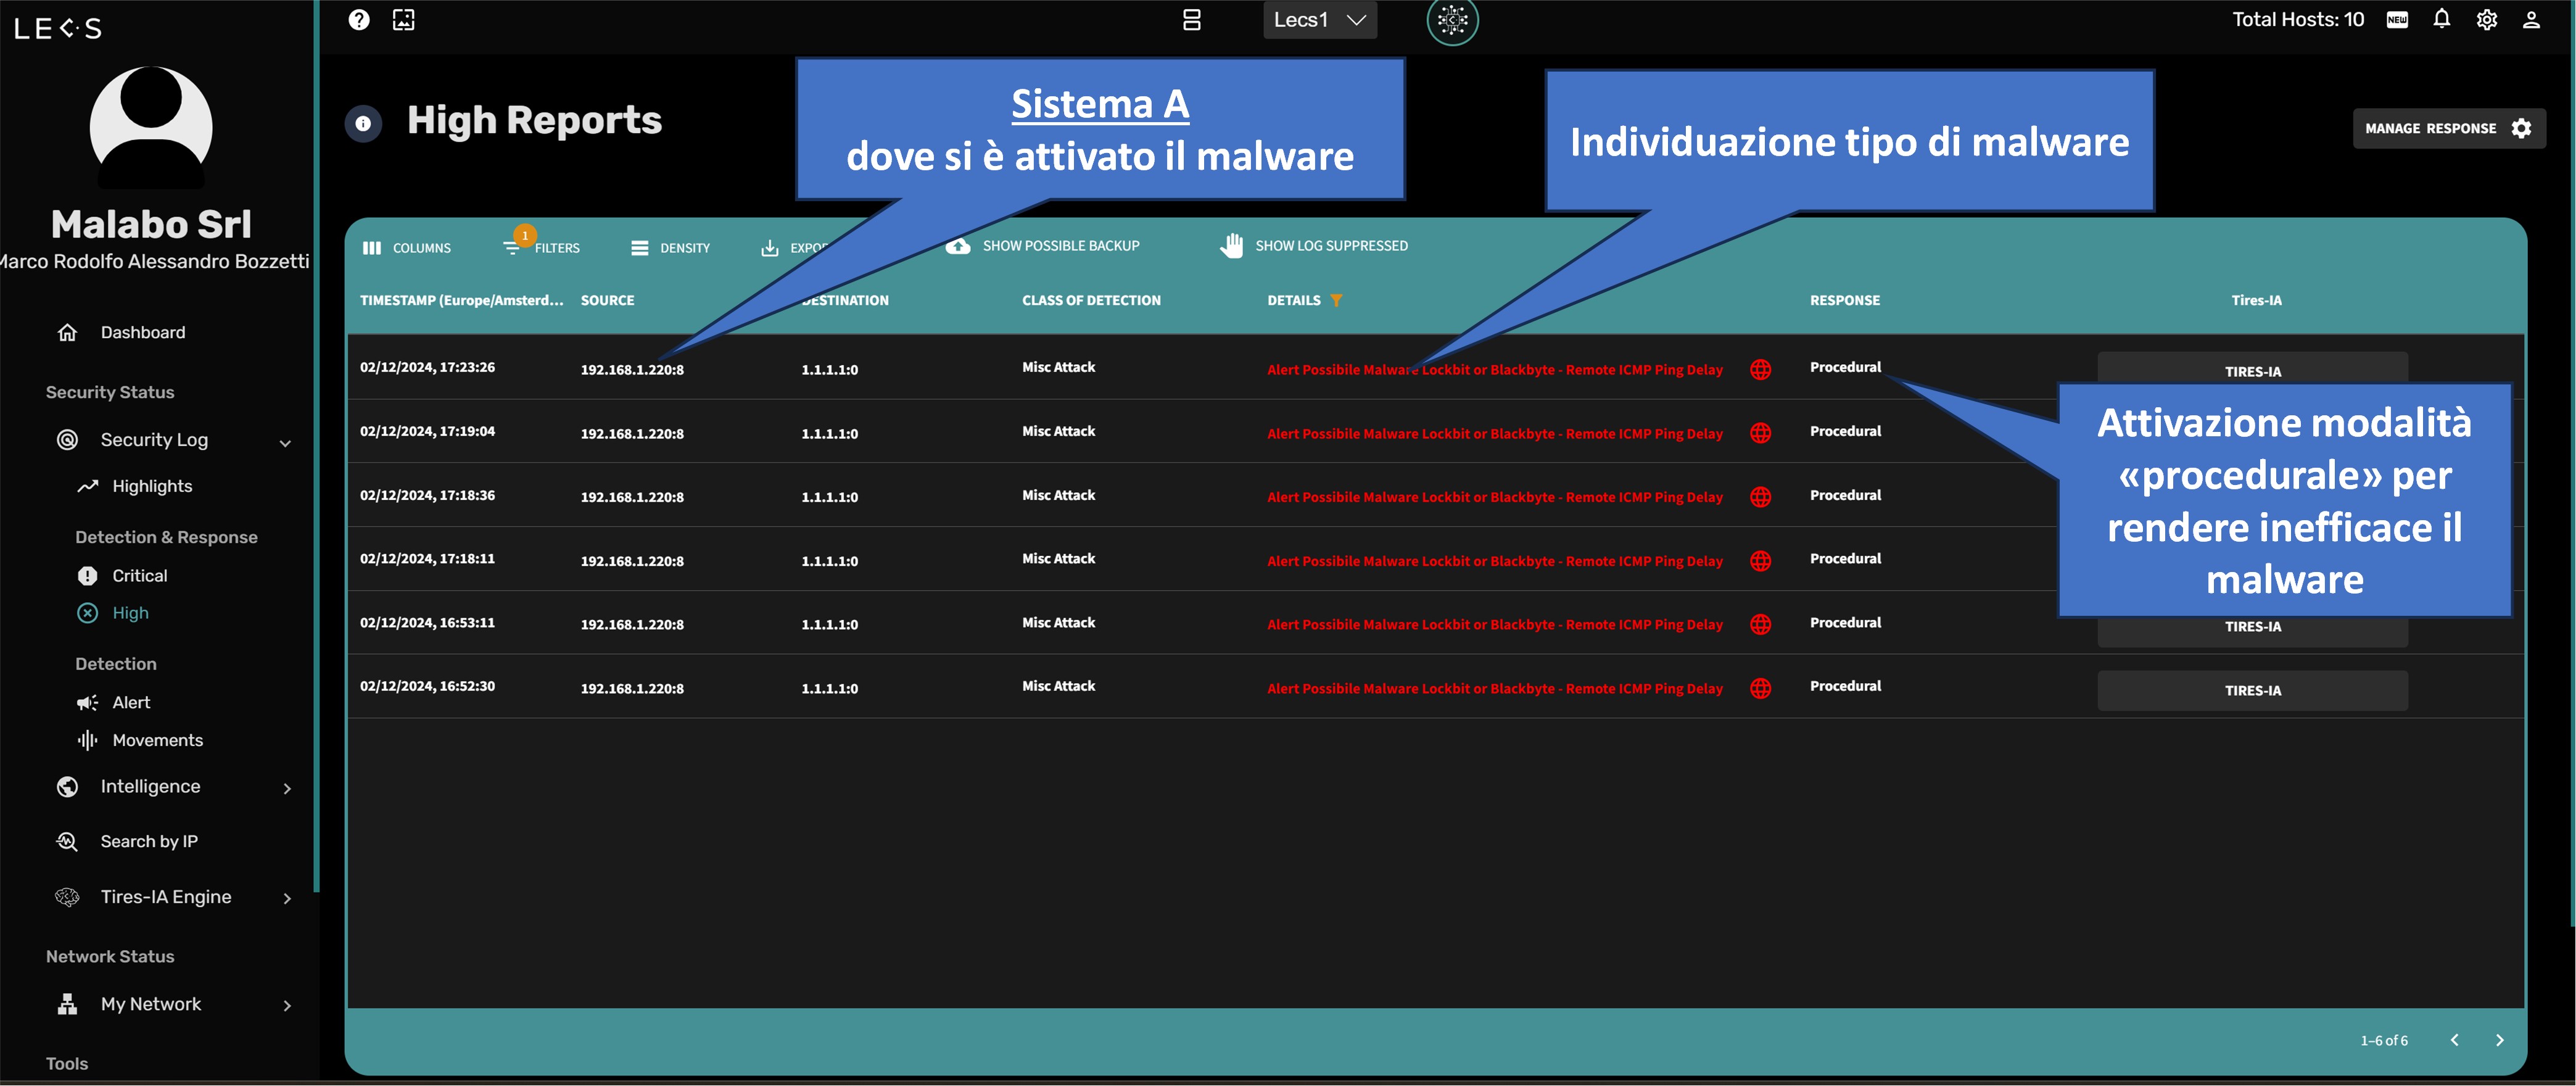Click destination 1.1.1.1:0 in 16:53:11 row
Viewport: 2576px width, 1086px height.
829,625
